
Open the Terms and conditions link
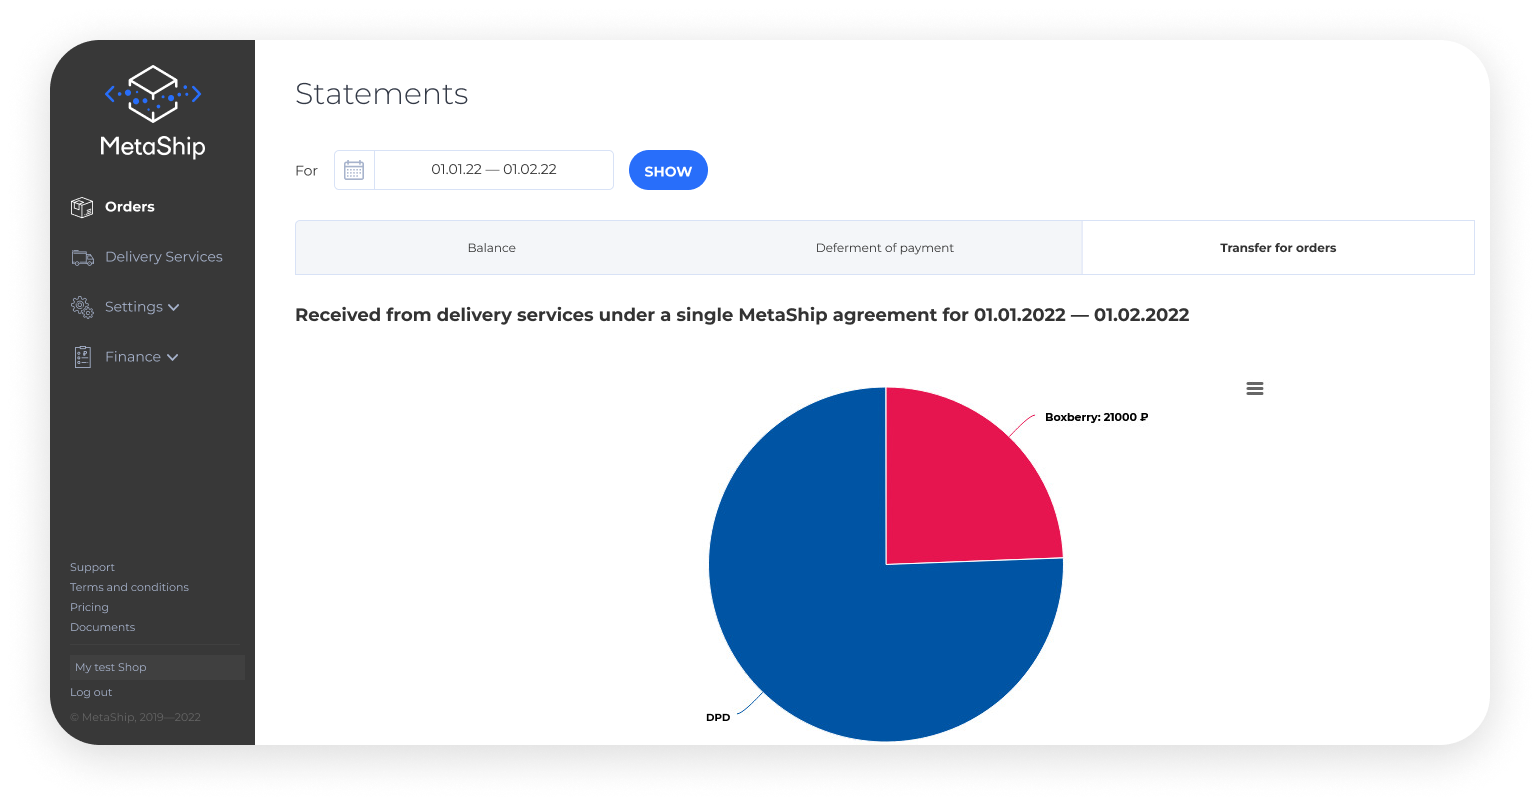(129, 587)
